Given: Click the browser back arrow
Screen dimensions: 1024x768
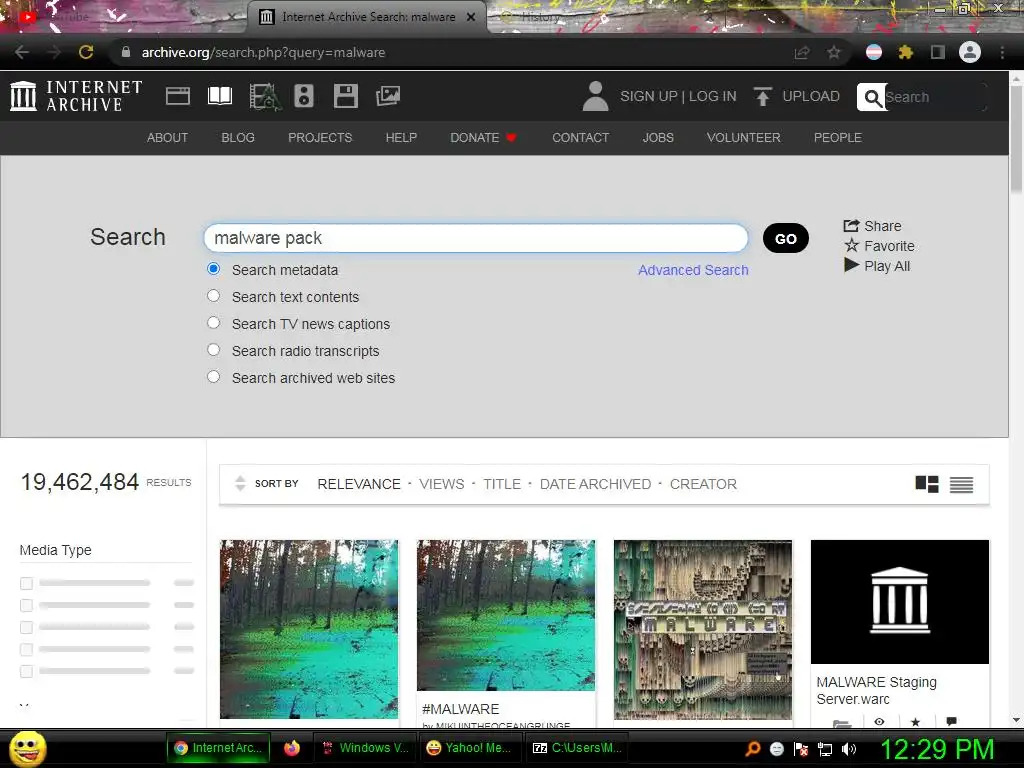Looking at the screenshot, I should (22, 52).
